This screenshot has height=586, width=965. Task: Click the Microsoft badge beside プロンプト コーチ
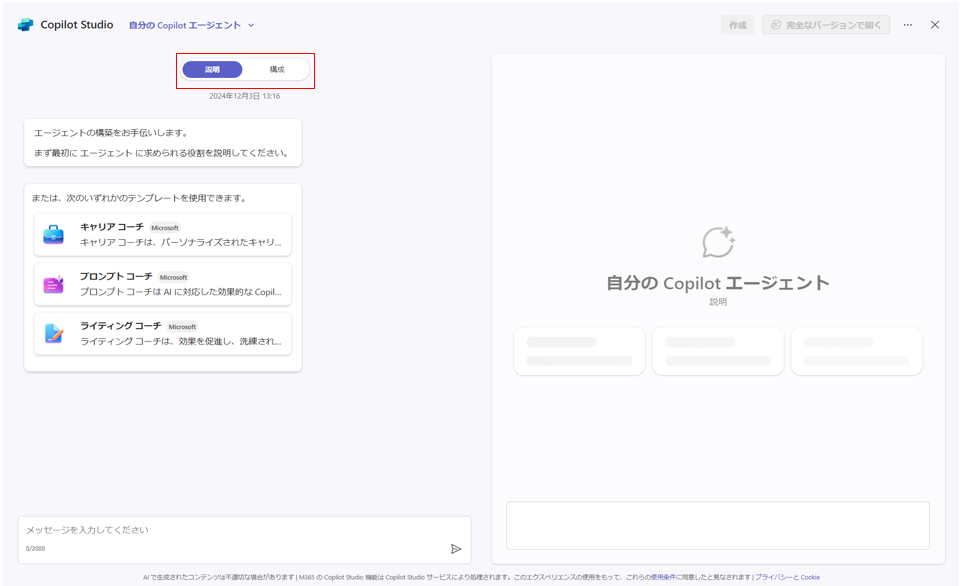[174, 277]
